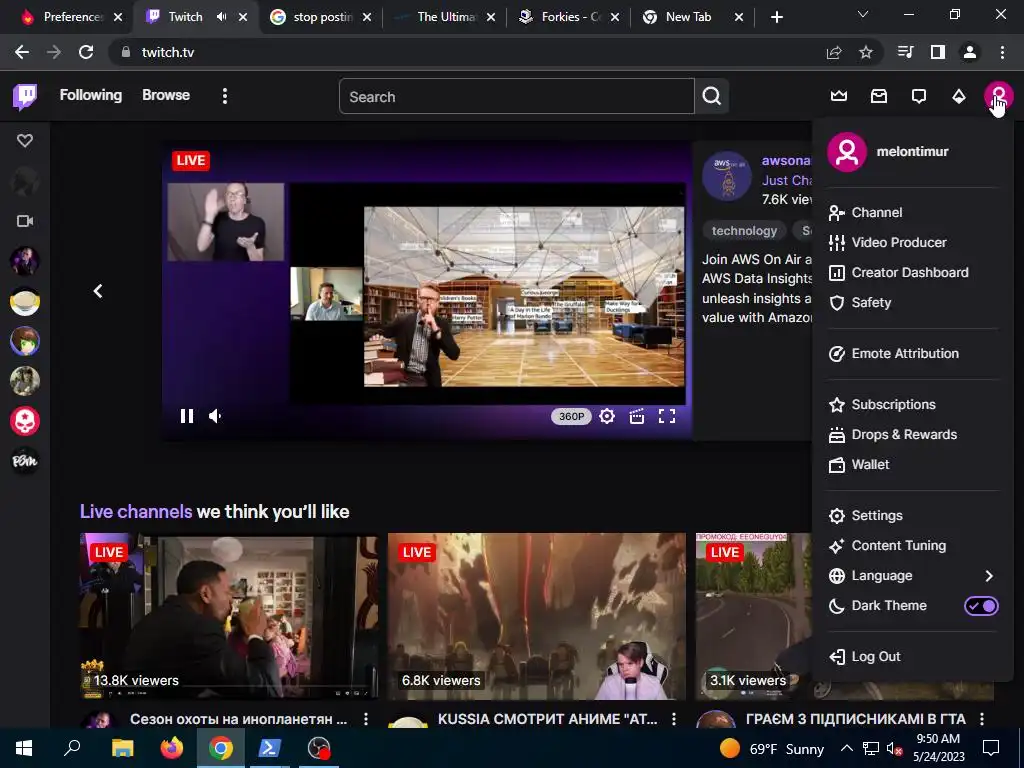Screen dimensions: 1024x768
Task: Click the clip icon in player
Action: (637, 416)
